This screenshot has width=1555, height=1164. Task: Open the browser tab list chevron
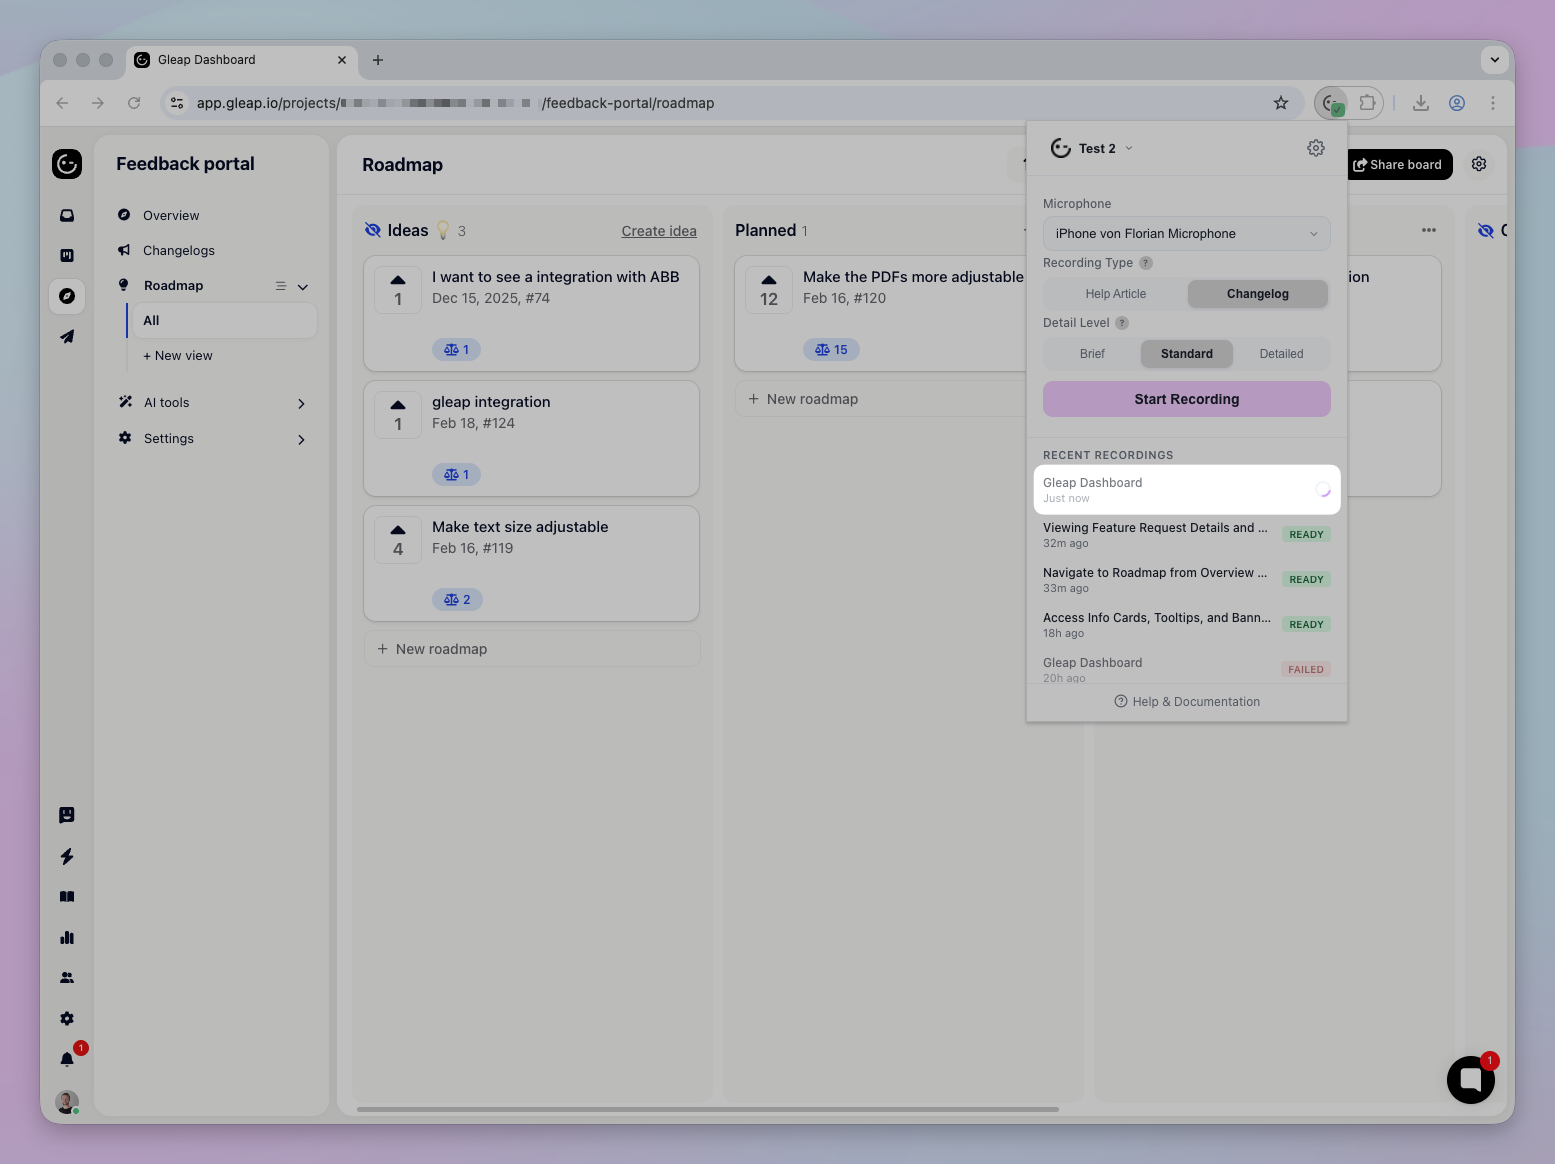(x=1494, y=60)
